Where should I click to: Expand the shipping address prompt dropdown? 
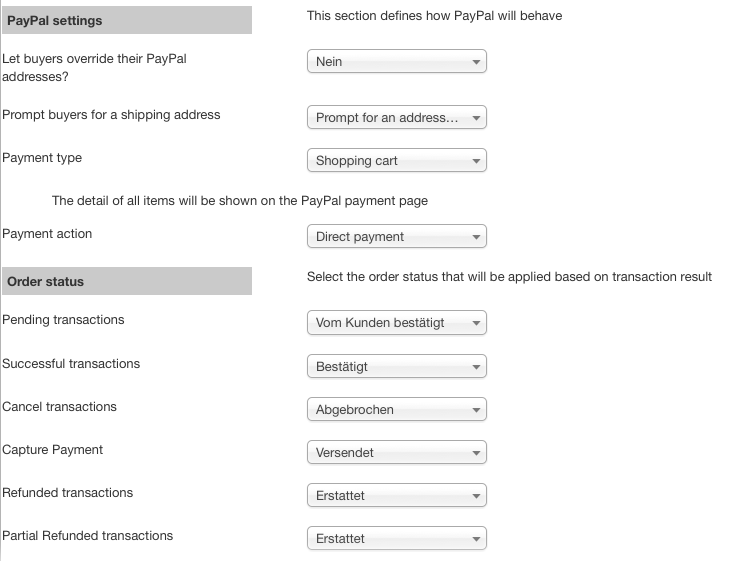pyautogui.click(x=396, y=118)
